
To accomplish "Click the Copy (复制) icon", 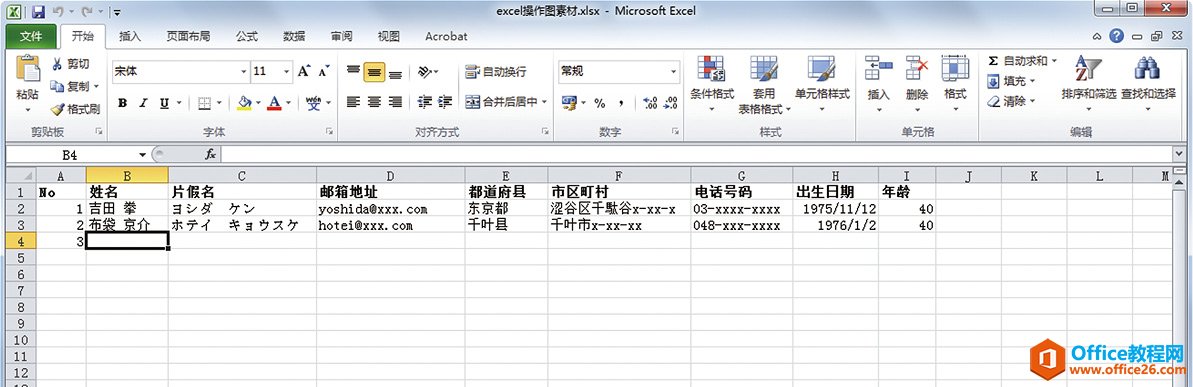I will pos(57,87).
